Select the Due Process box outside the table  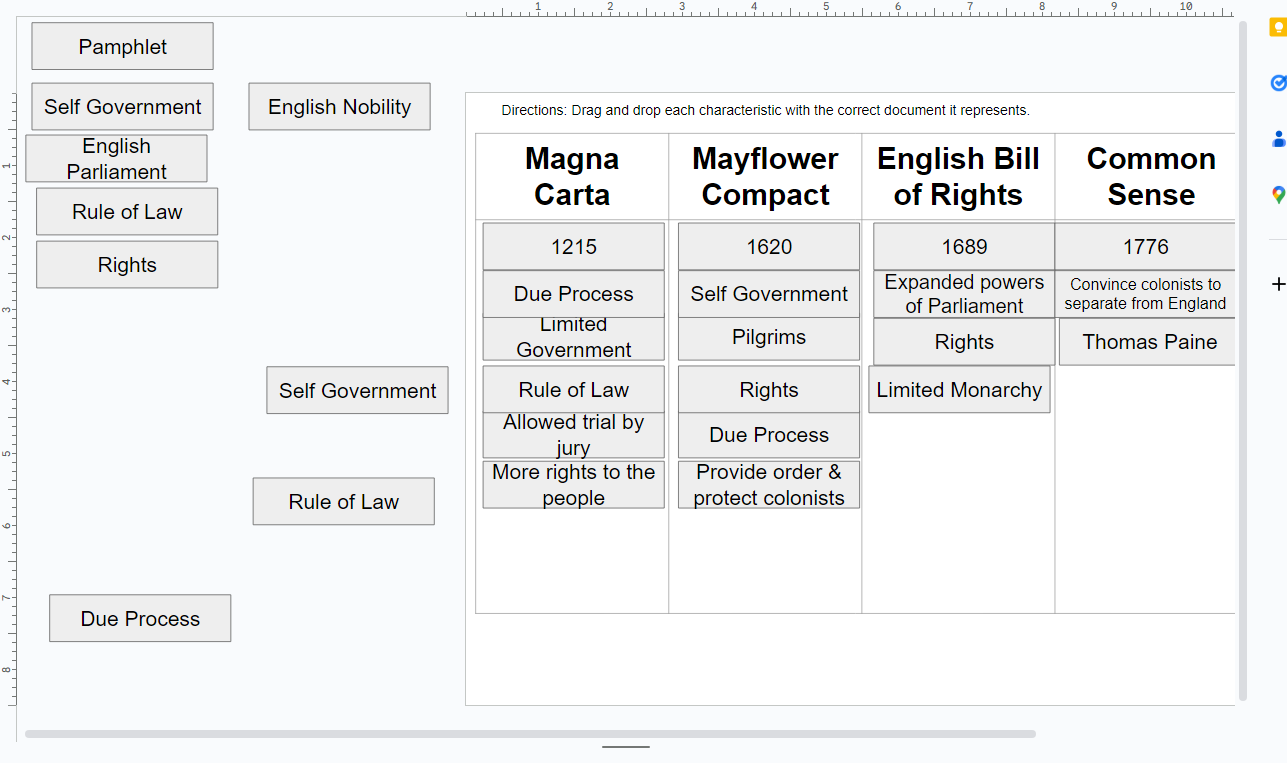[x=140, y=619]
